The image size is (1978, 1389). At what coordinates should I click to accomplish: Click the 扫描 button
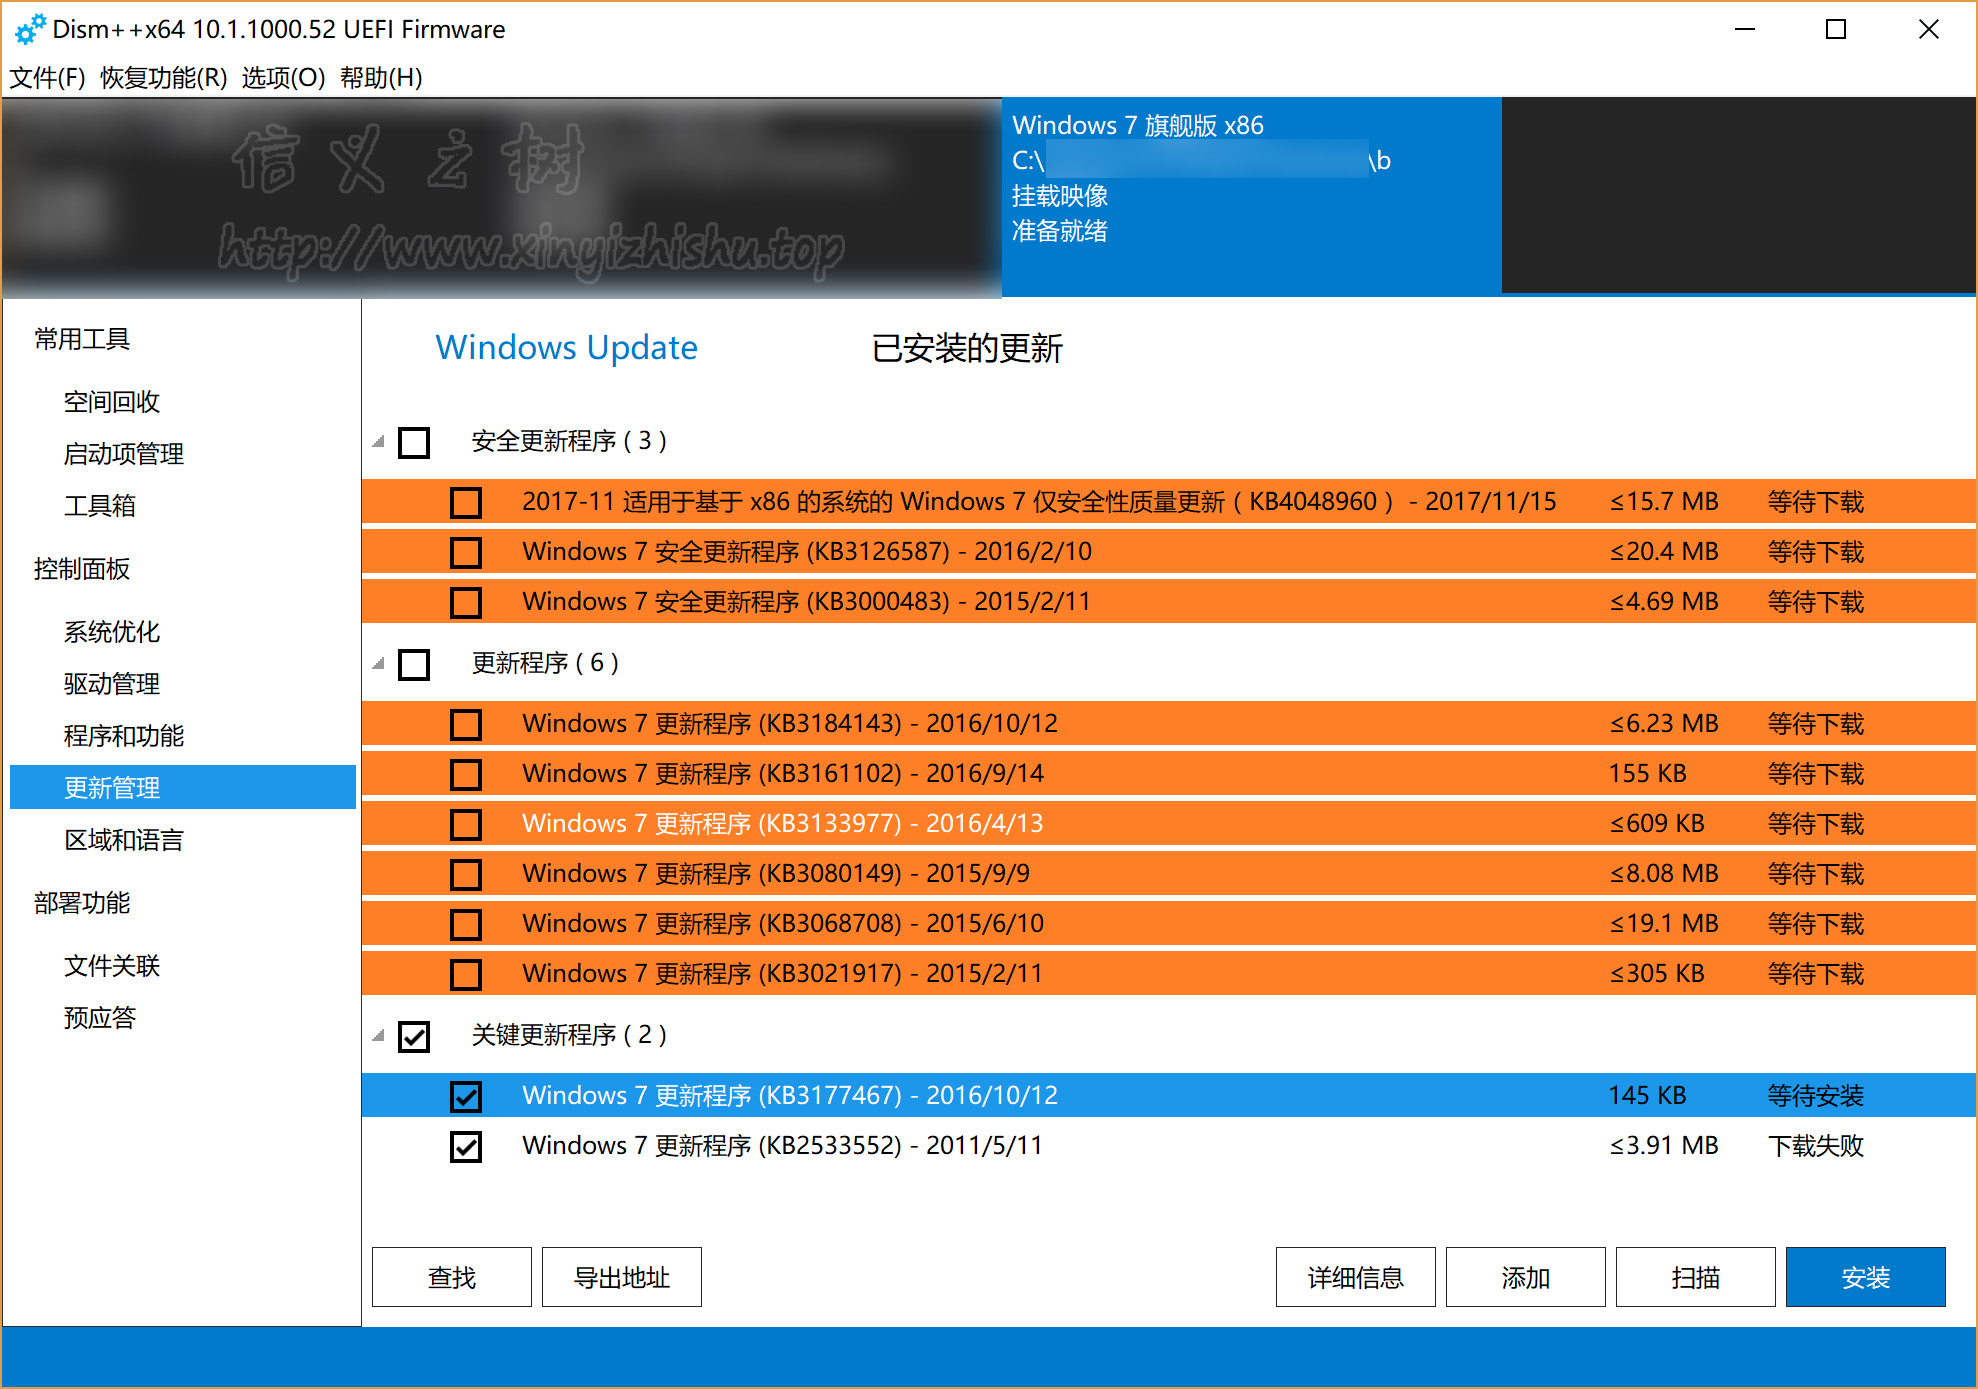coord(1695,1277)
